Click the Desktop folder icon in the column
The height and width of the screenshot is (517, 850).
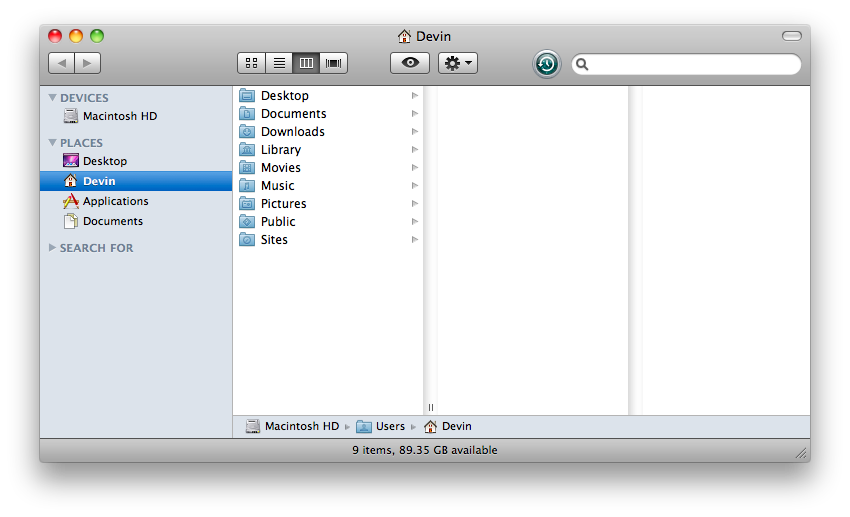point(247,95)
